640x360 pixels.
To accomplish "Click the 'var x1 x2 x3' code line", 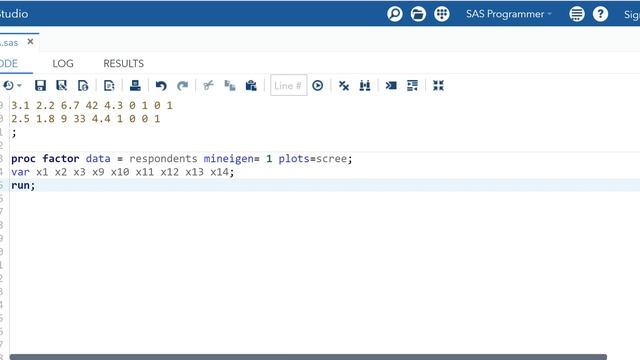I will (122, 172).
